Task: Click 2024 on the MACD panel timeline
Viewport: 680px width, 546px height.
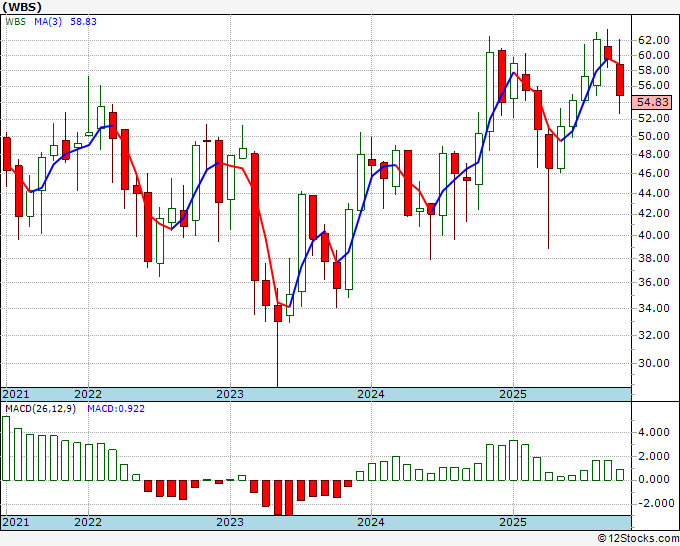Action: coord(371,522)
